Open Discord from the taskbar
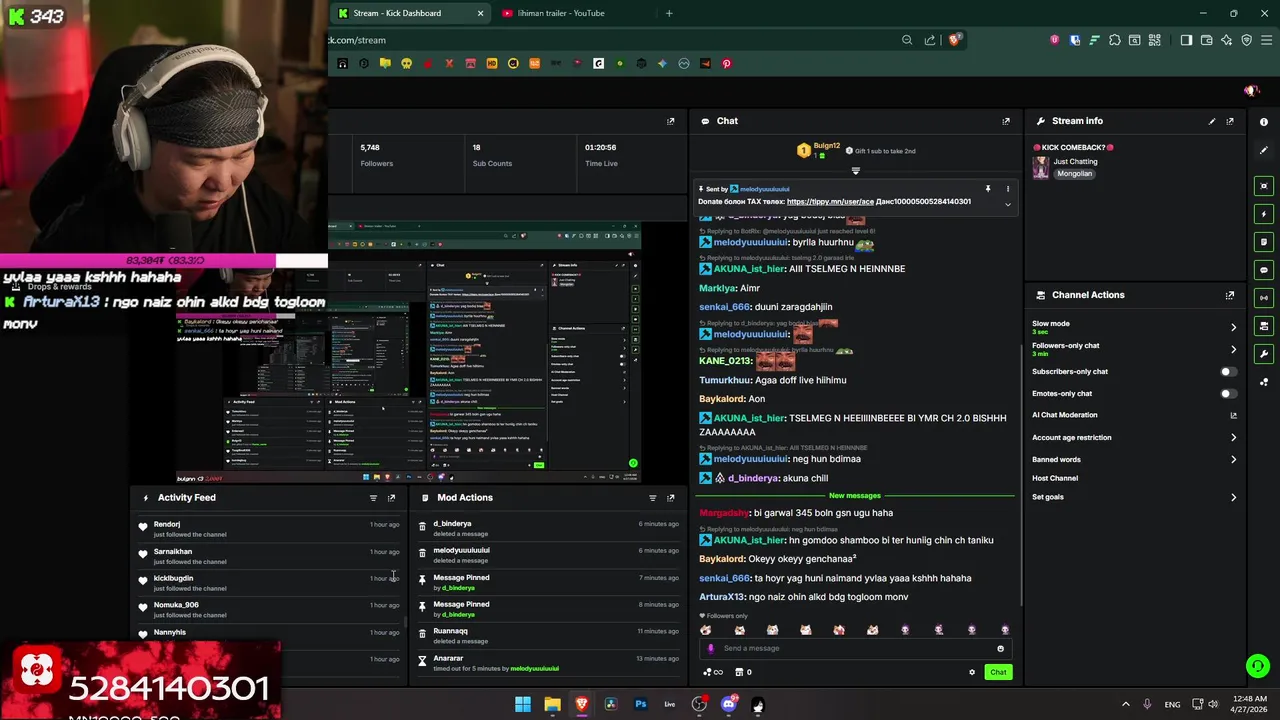1280x720 pixels. [x=729, y=704]
